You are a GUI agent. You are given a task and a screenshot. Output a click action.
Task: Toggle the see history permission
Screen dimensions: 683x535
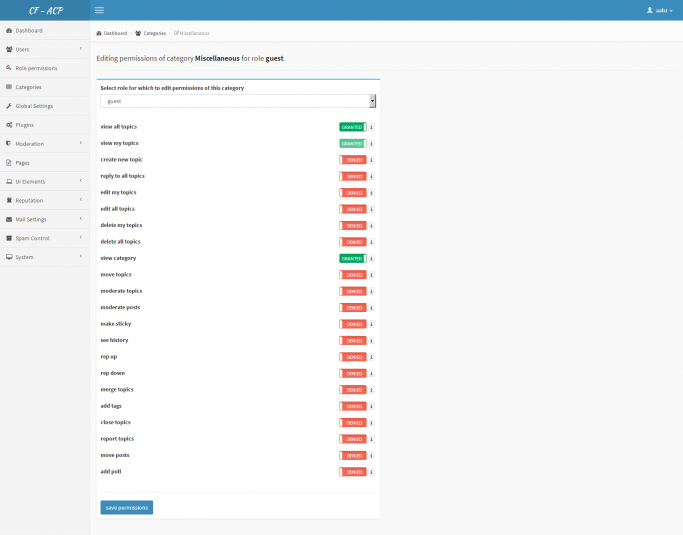point(353,341)
